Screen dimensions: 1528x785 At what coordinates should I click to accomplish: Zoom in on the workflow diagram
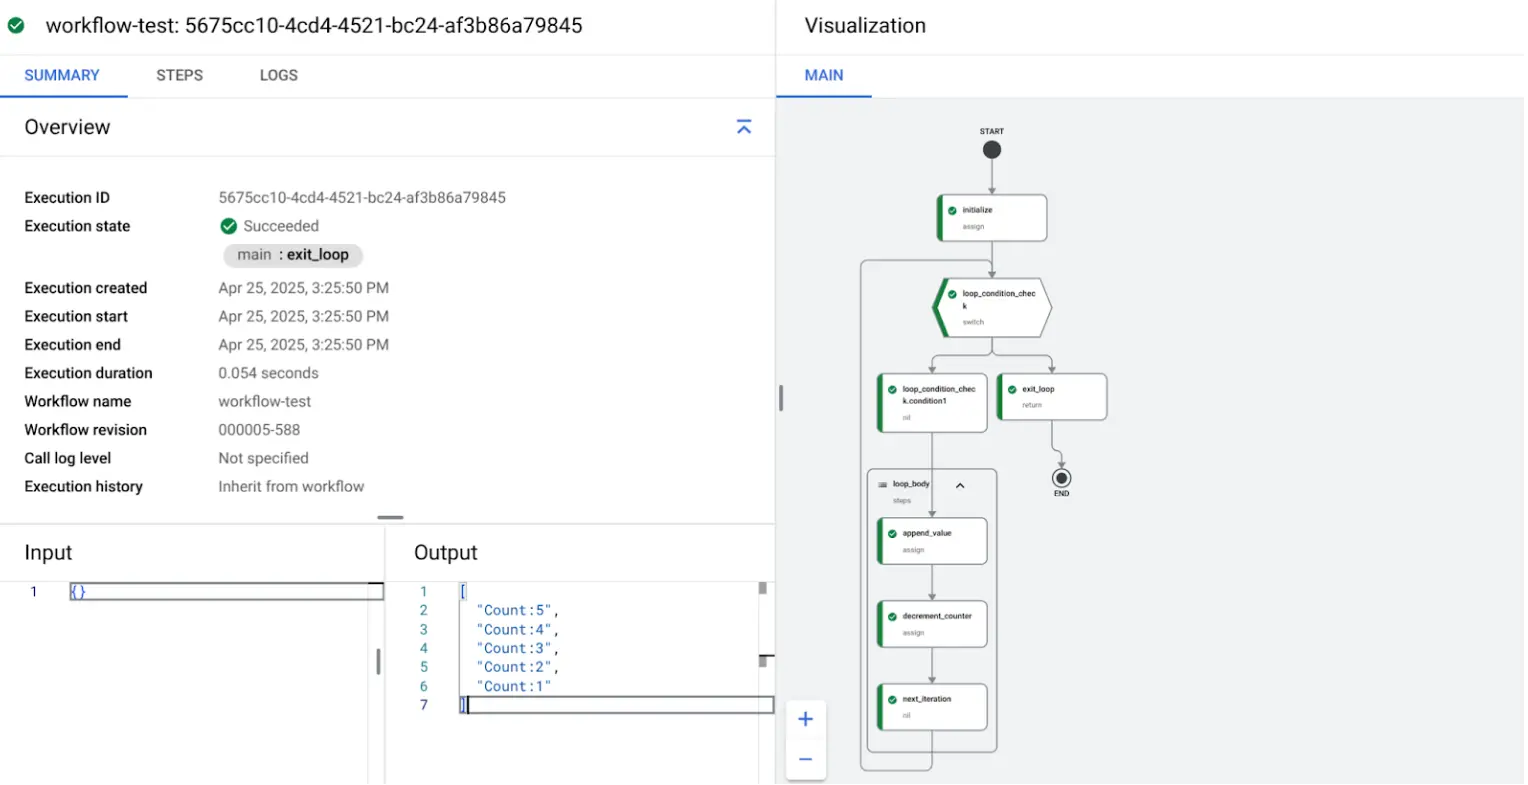805,718
